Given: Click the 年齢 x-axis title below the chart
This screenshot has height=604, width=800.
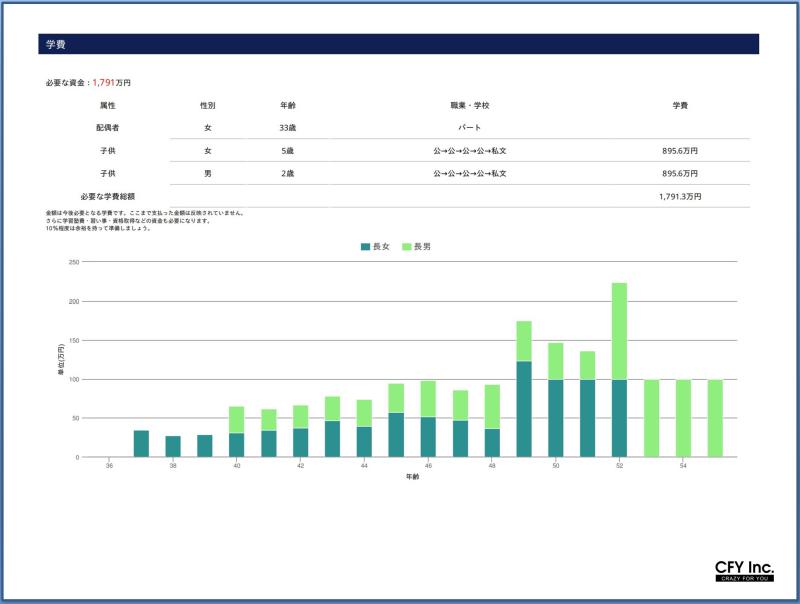Looking at the screenshot, I should pos(412,477).
